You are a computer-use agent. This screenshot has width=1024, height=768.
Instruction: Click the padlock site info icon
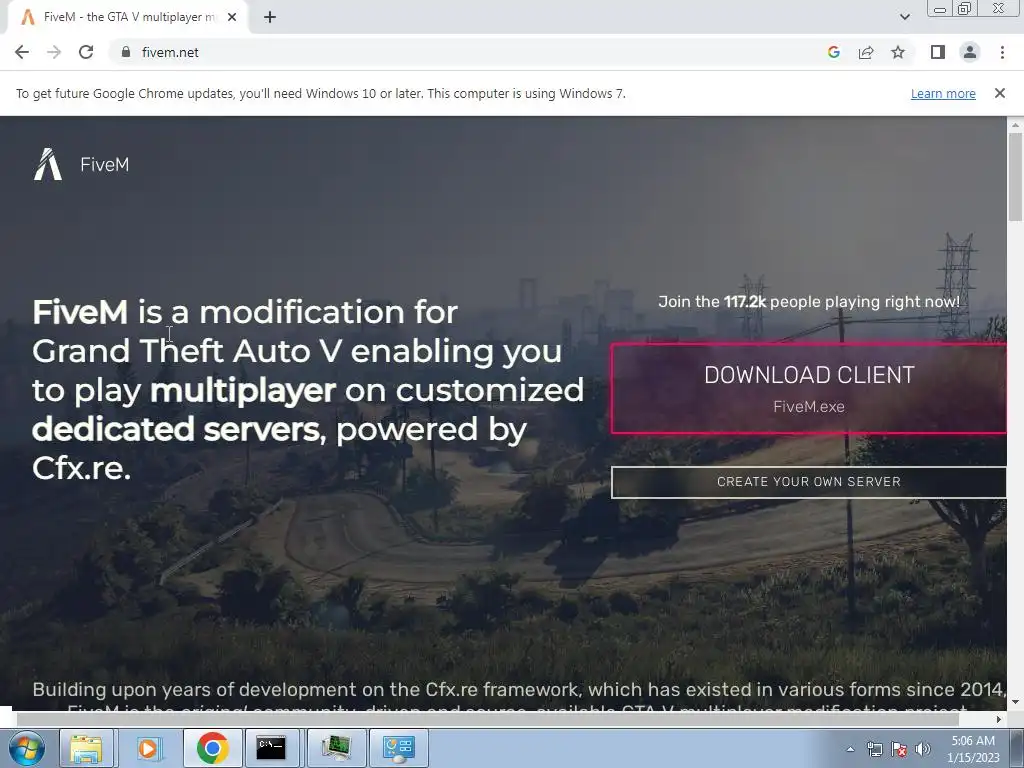click(x=126, y=52)
